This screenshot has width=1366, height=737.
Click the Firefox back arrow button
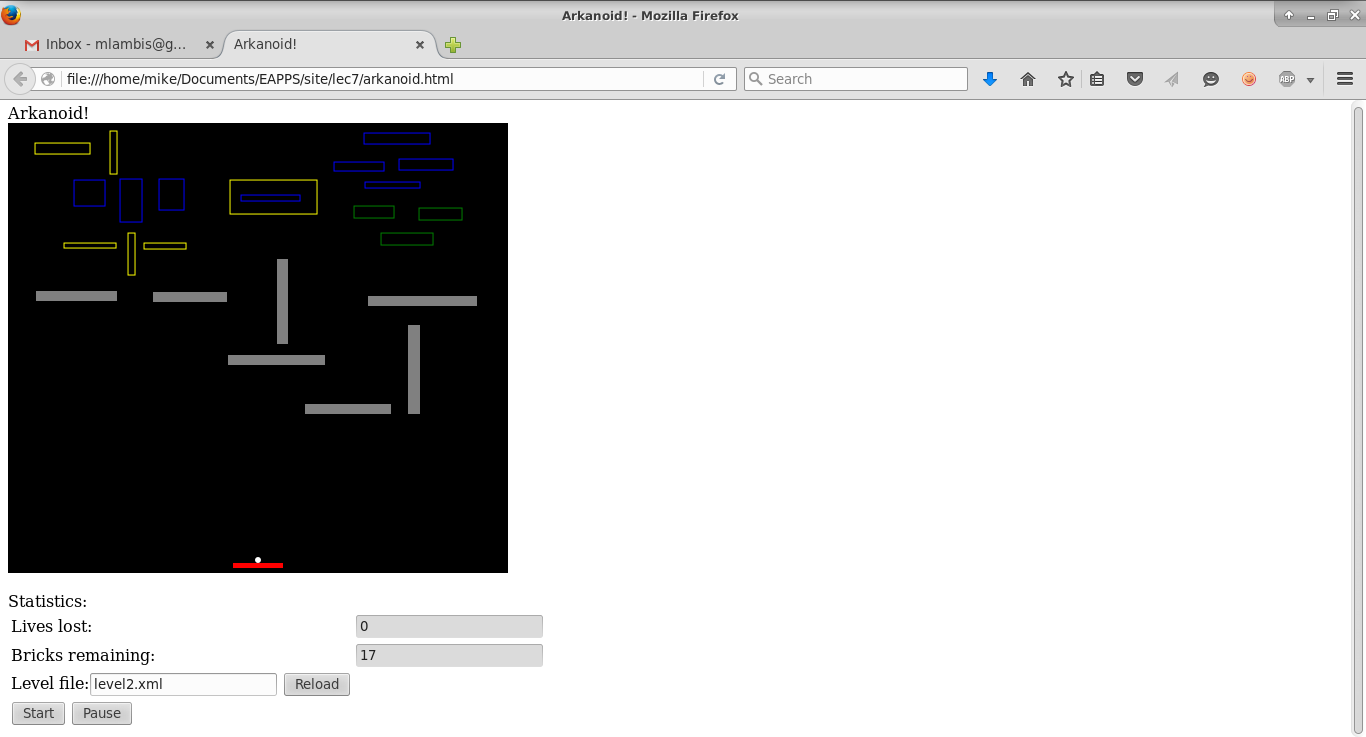coord(20,79)
